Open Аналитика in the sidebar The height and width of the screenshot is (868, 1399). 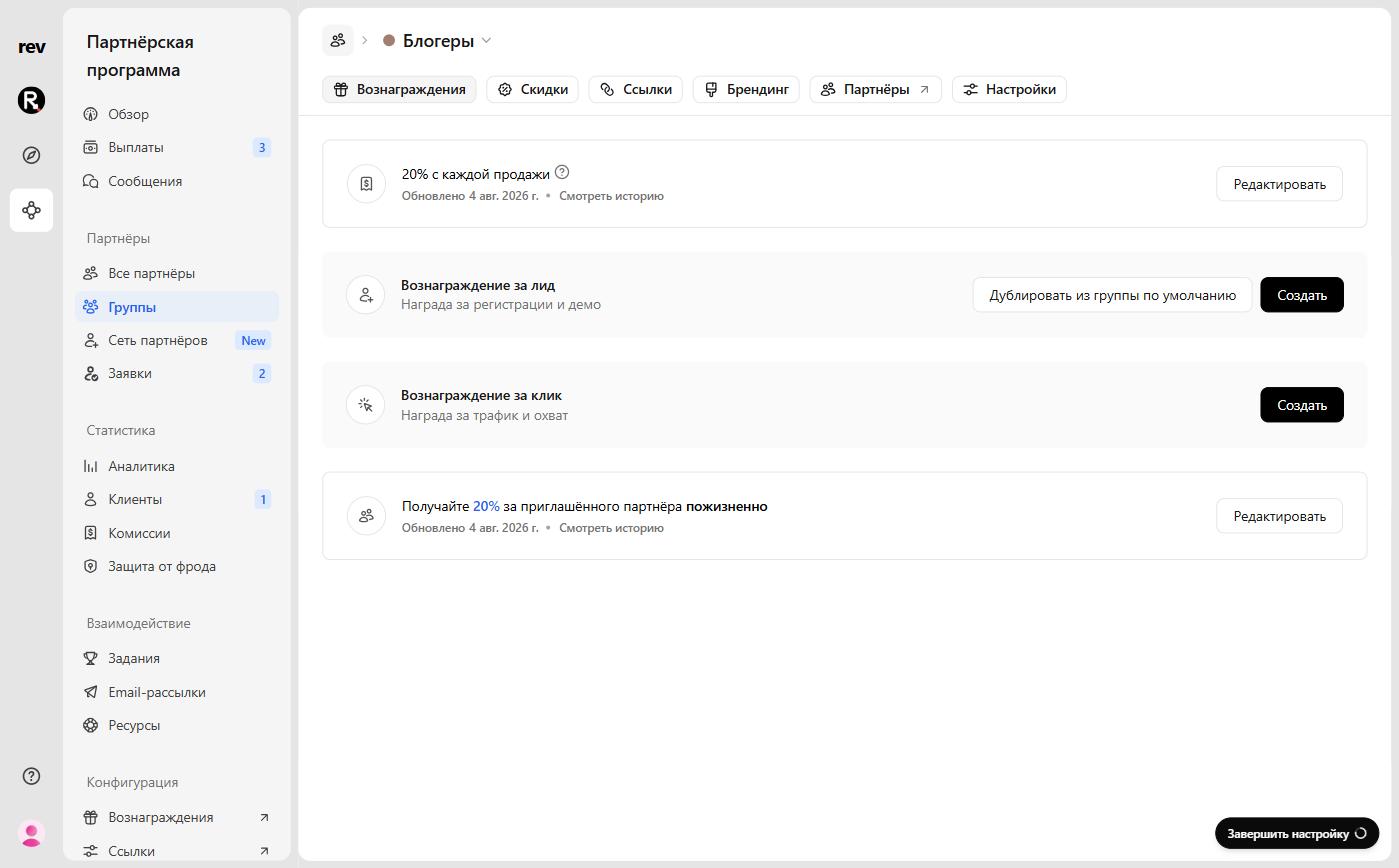[177, 466]
